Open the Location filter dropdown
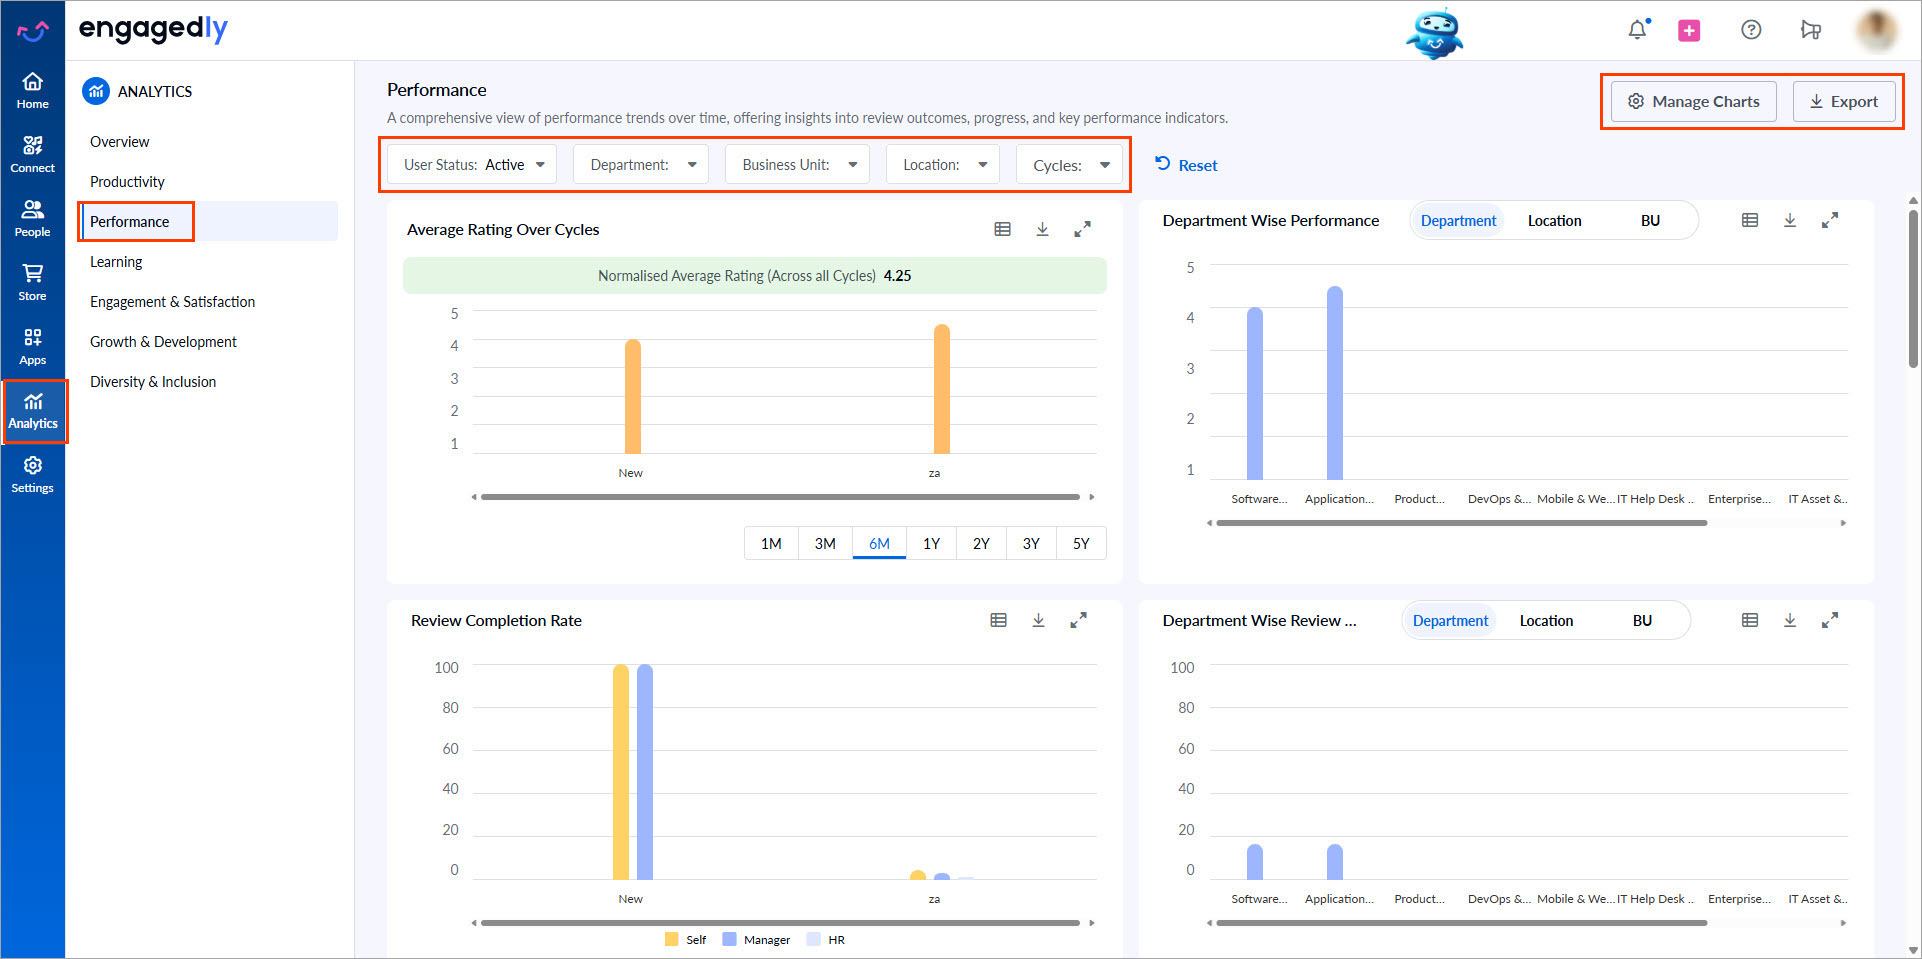Screen dimensions: 1922x959 click(x=943, y=165)
